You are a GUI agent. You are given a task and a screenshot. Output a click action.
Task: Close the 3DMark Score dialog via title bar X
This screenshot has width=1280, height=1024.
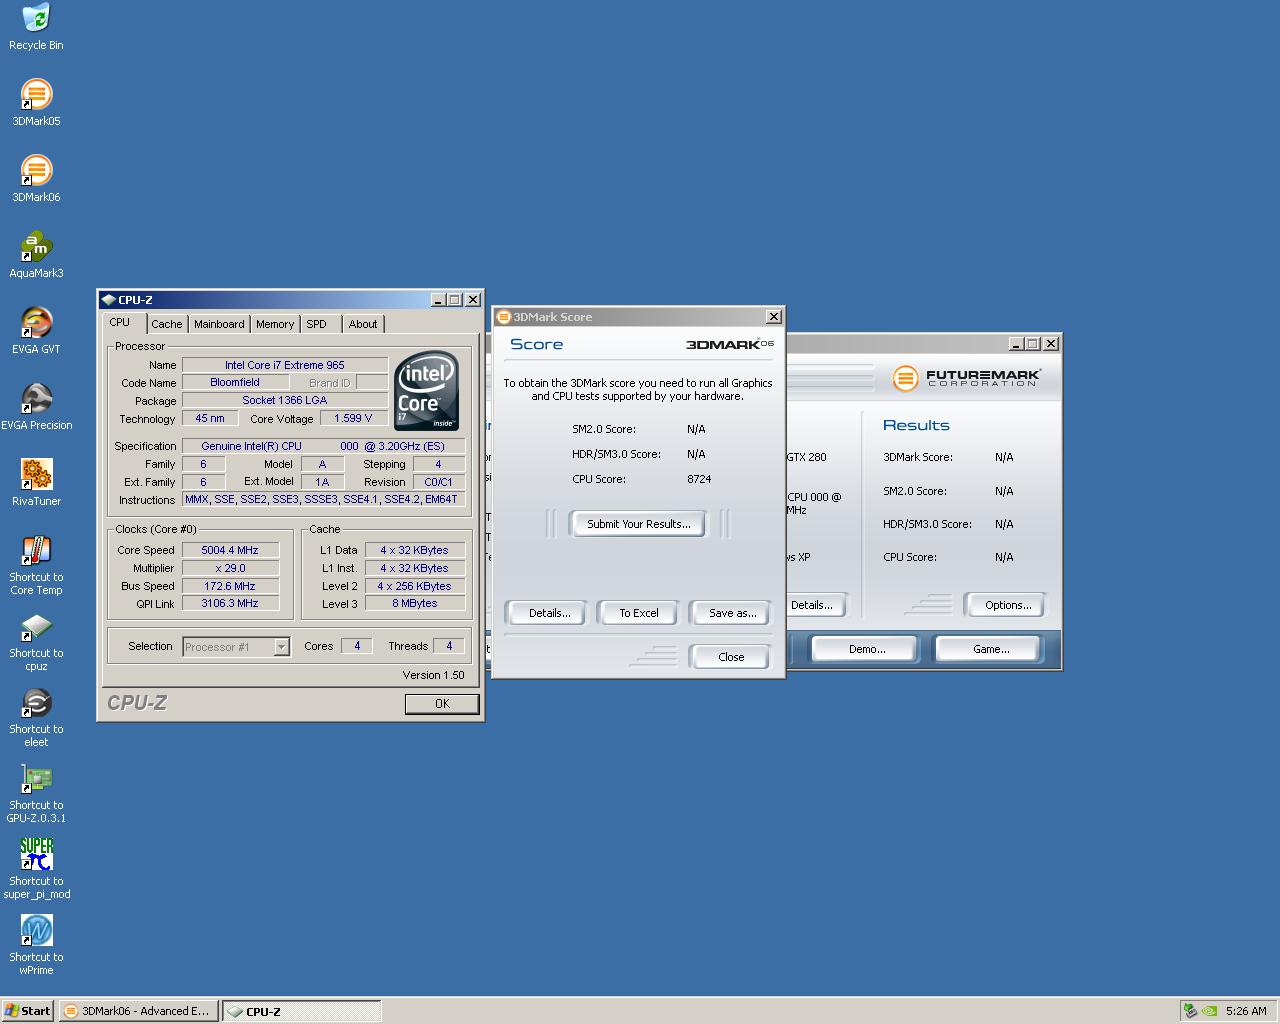coord(773,317)
